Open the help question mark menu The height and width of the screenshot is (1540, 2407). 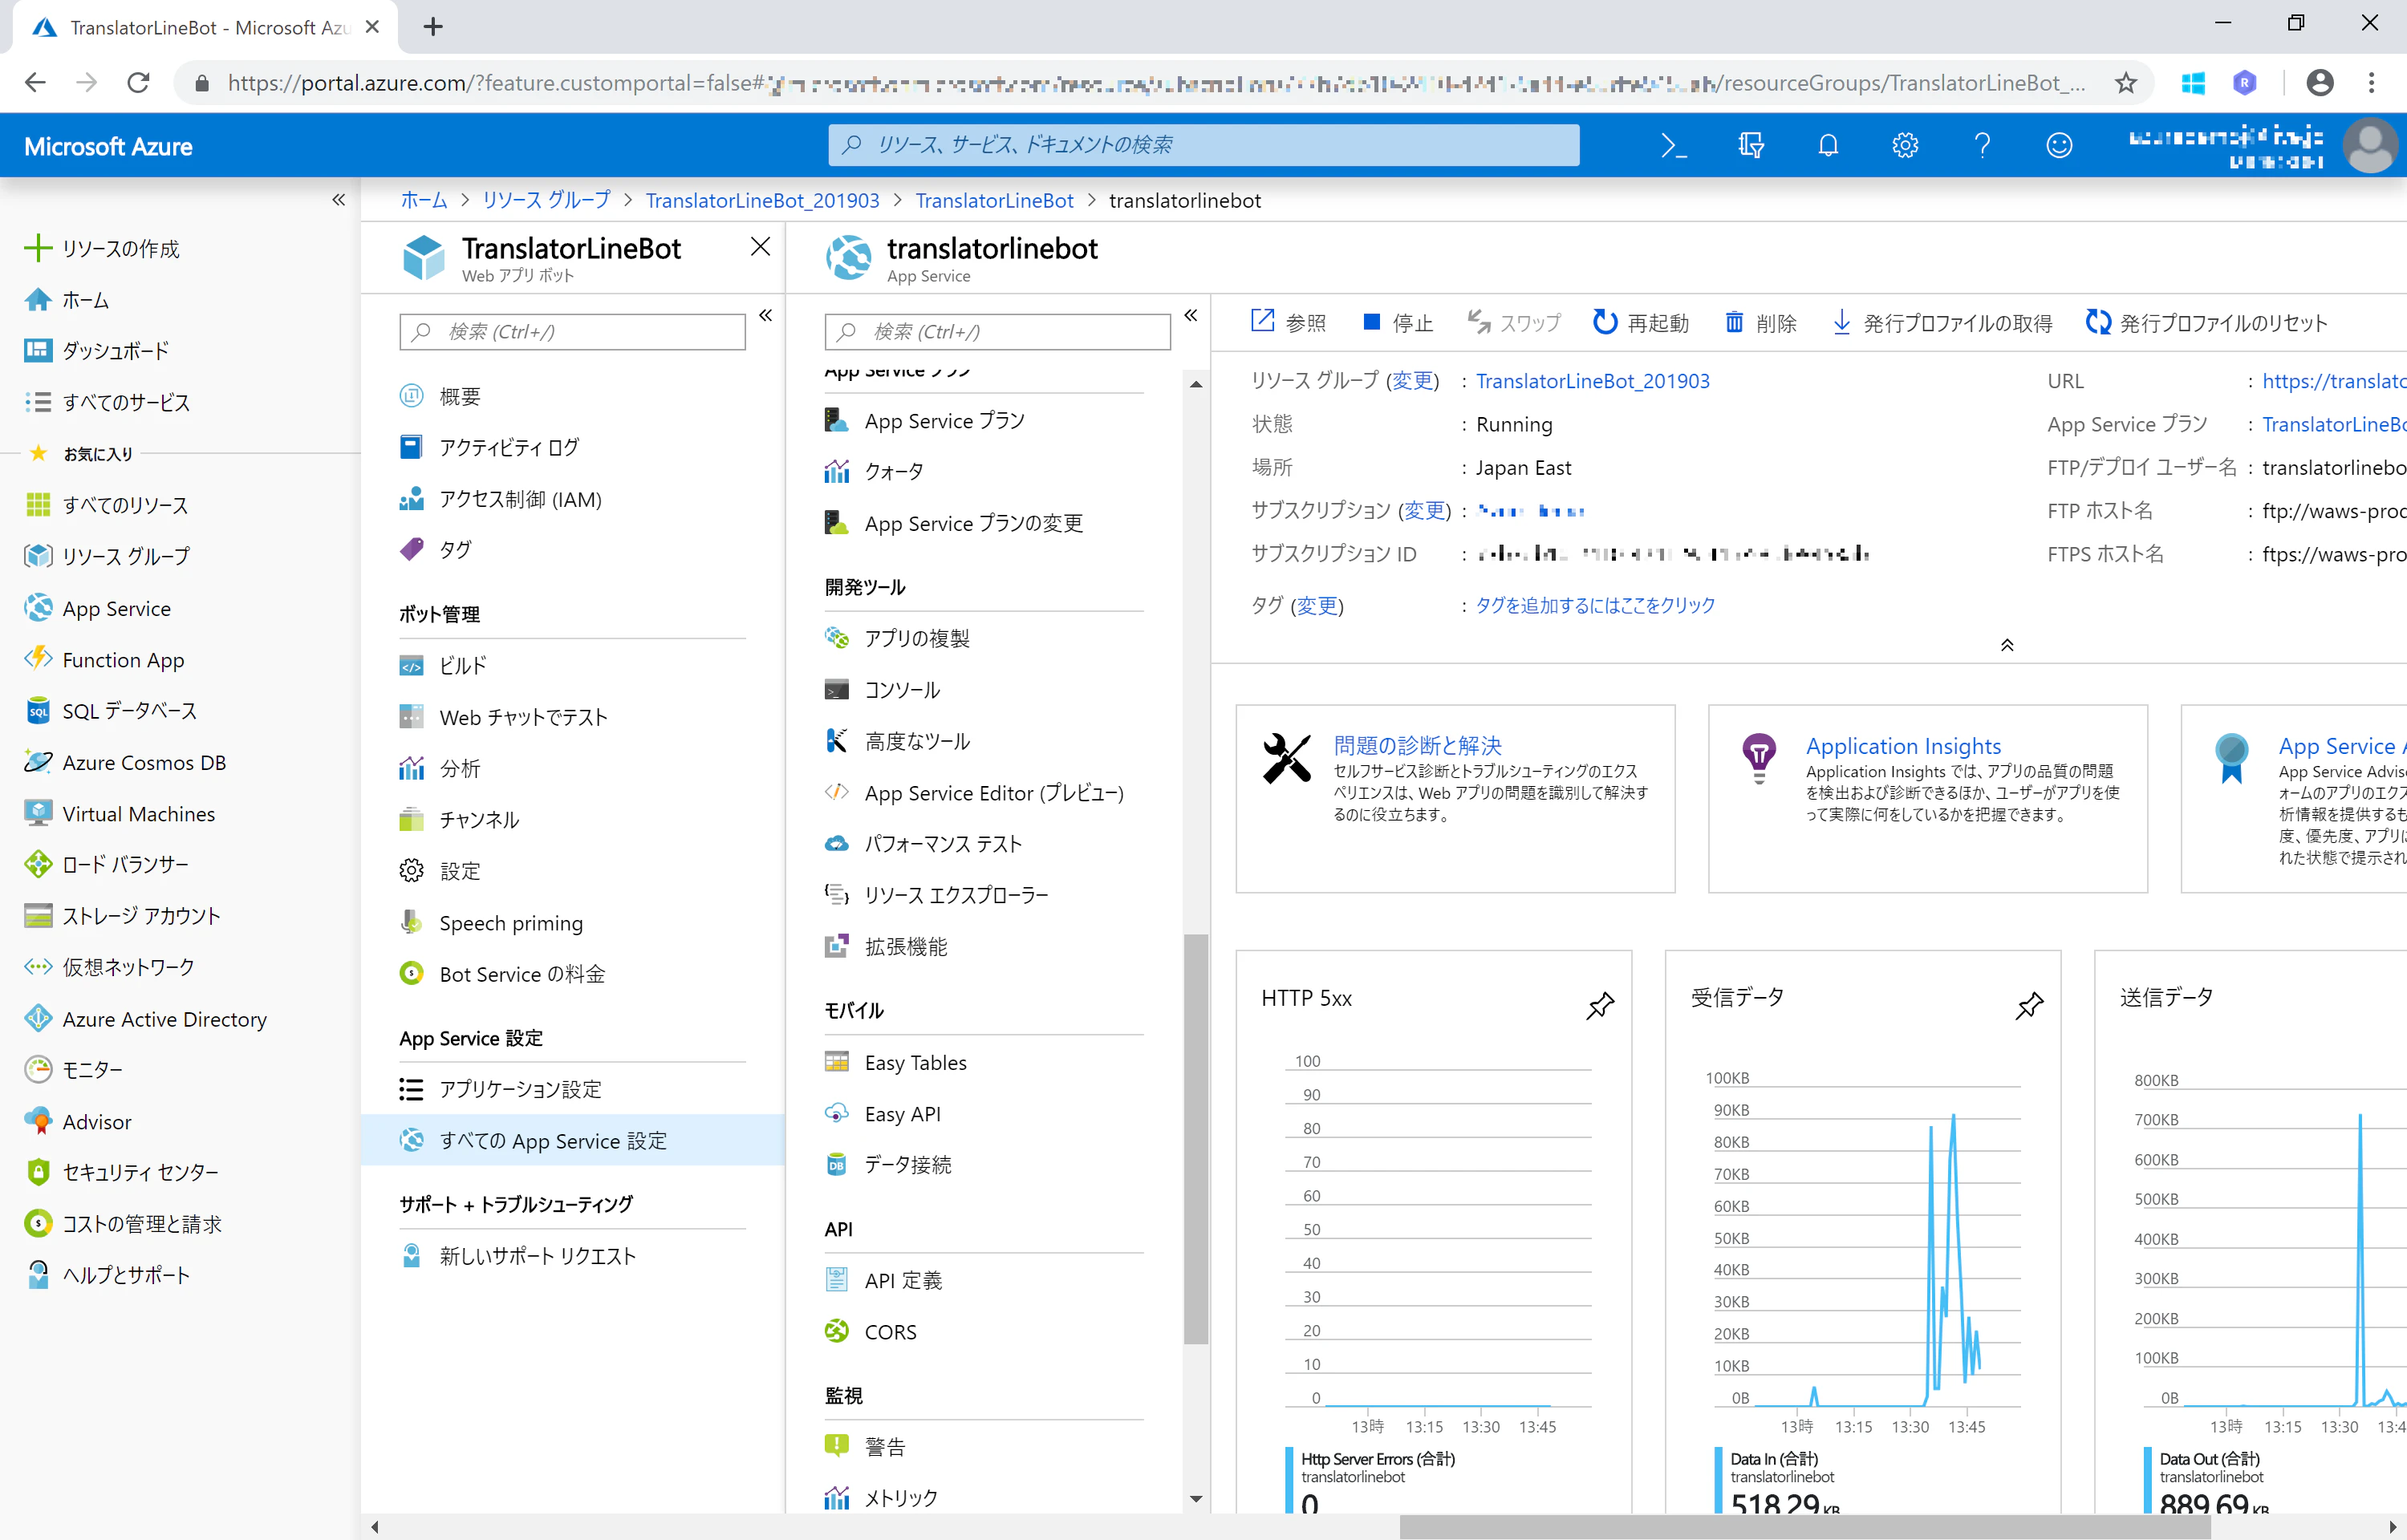point(1982,146)
